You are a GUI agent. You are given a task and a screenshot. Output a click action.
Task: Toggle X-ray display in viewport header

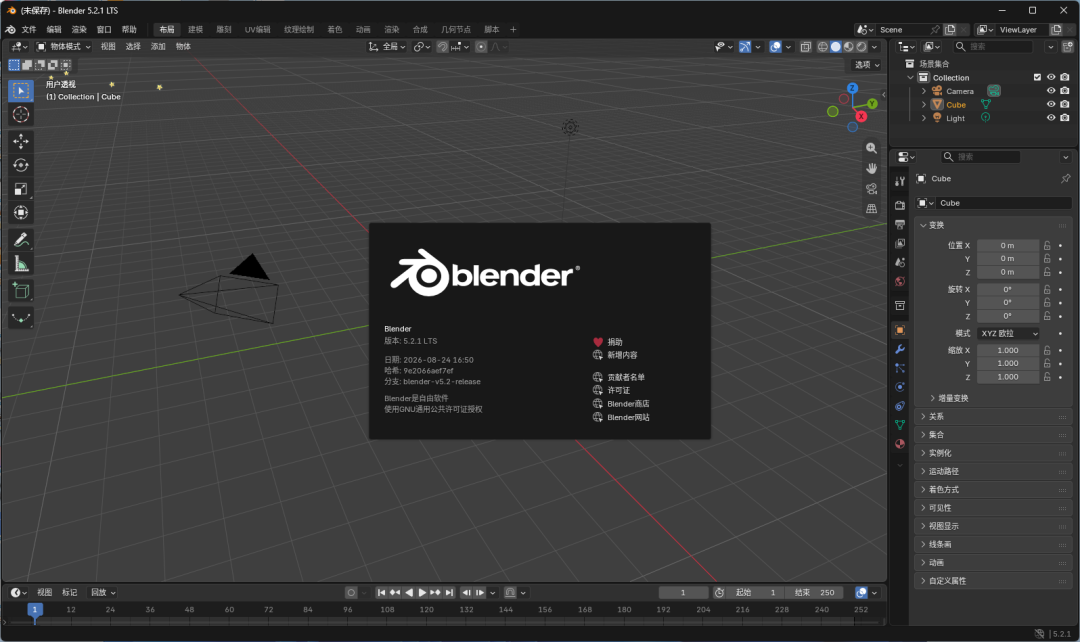point(805,47)
